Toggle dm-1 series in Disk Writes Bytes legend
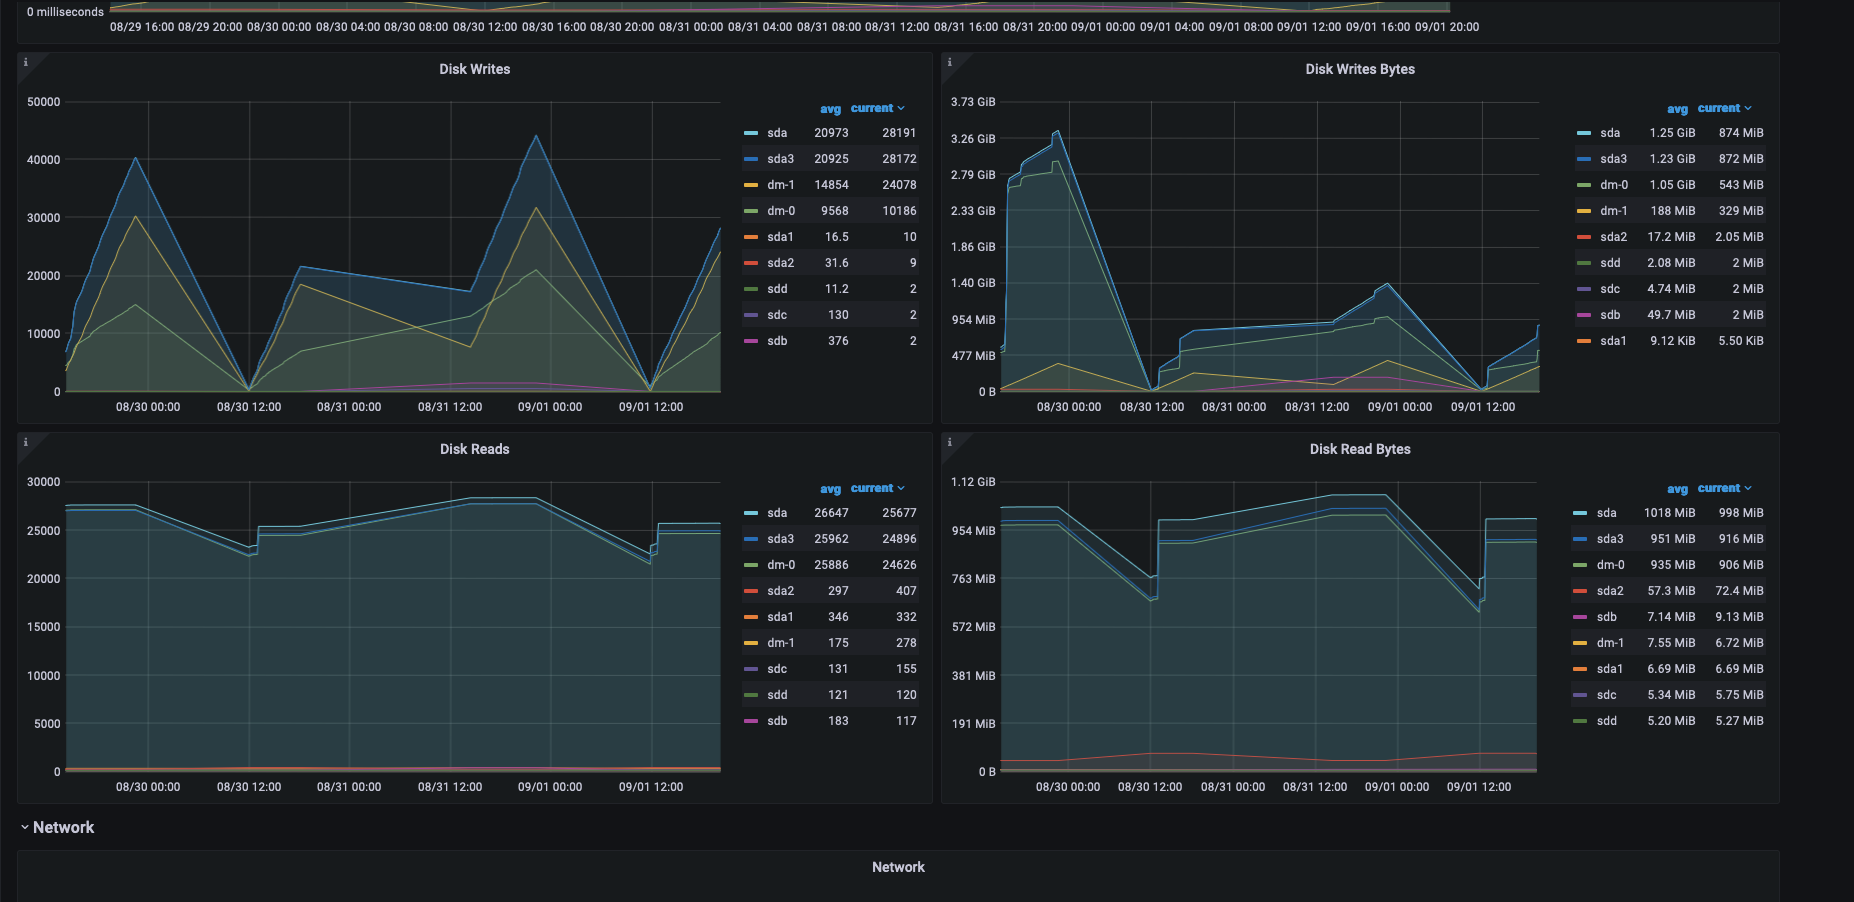 1613,211
